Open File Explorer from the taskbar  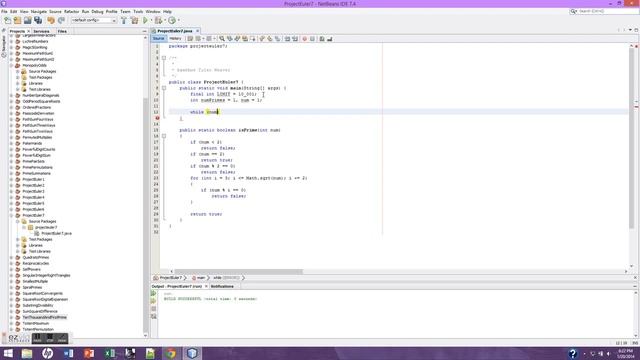pyautogui.click(x=27, y=353)
